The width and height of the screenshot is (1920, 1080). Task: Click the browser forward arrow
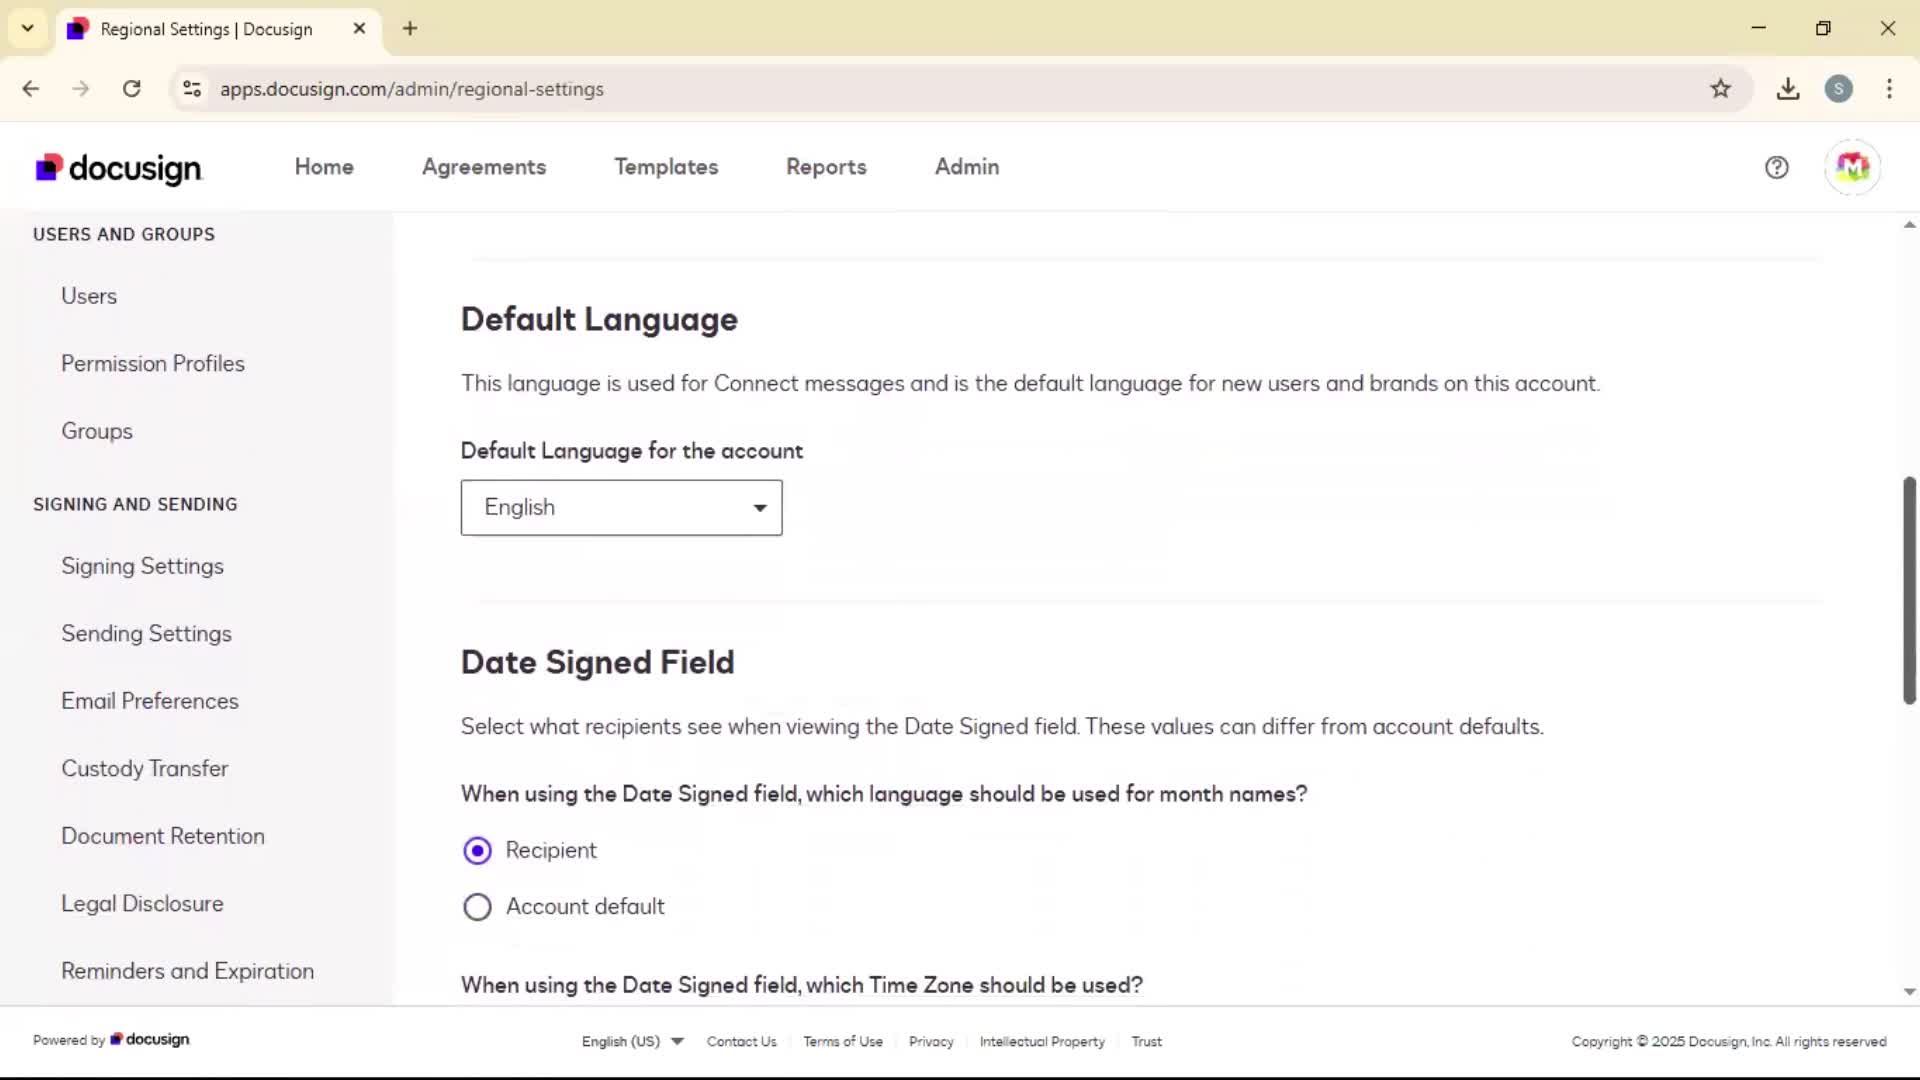81,89
